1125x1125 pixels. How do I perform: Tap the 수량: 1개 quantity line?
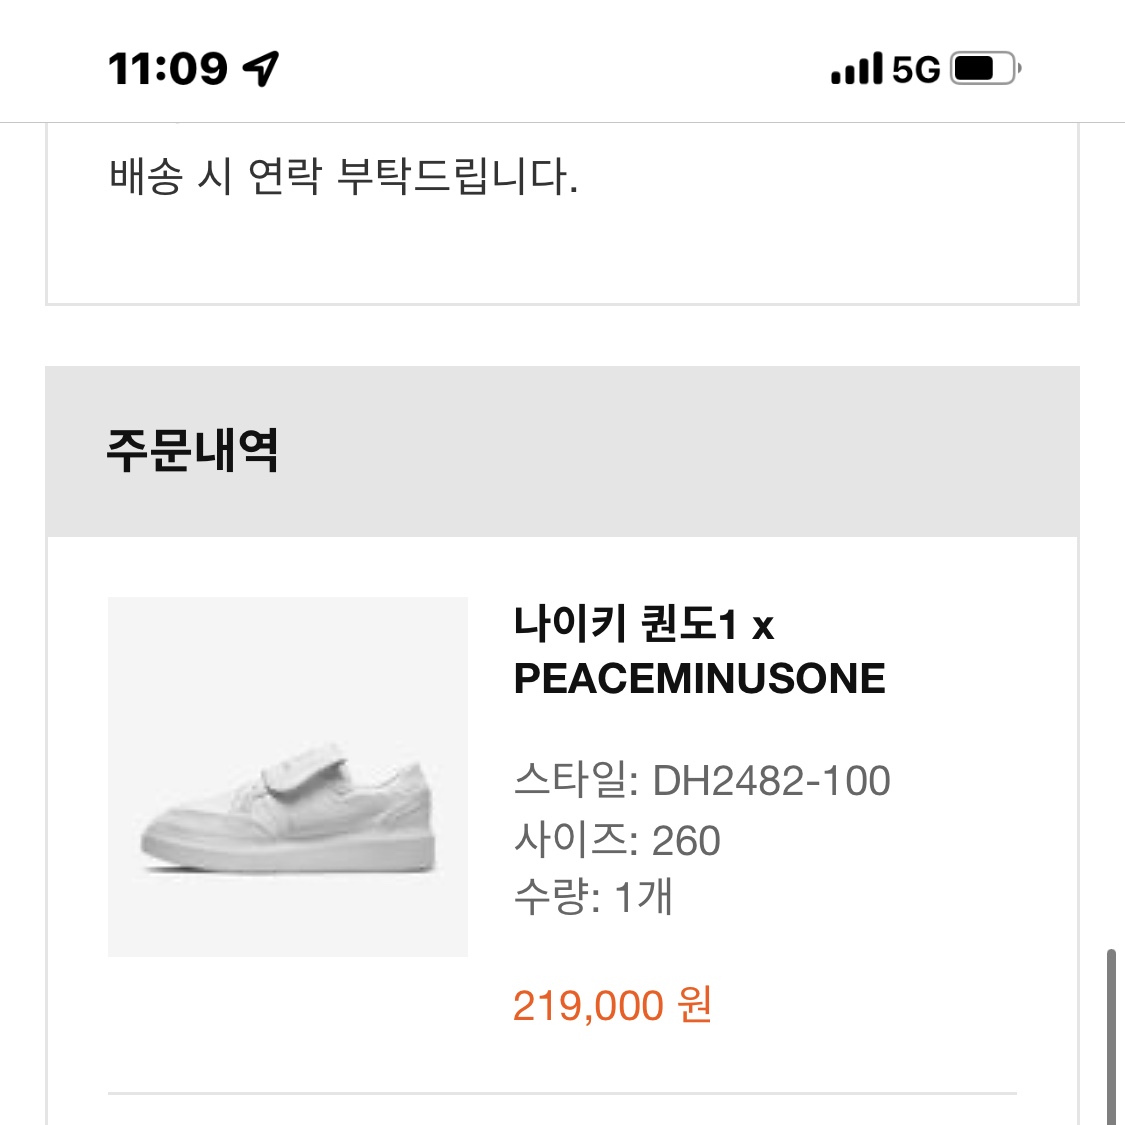593,896
